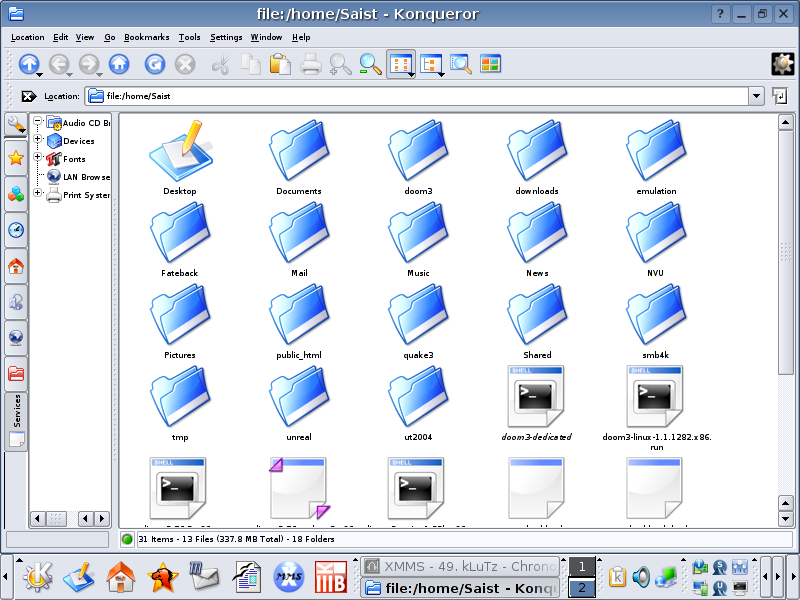Click the Paste clipboard icon

(x=281, y=64)
